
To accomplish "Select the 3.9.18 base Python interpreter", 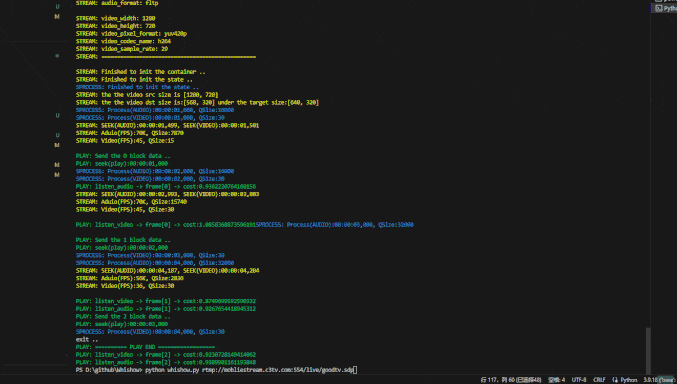I will [660, 380].
